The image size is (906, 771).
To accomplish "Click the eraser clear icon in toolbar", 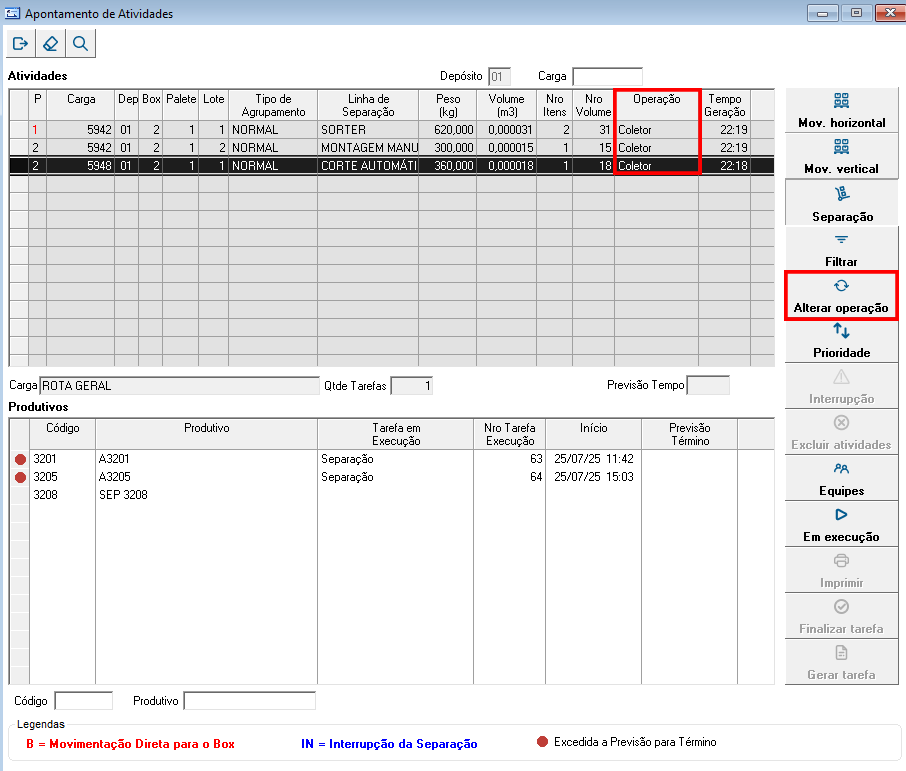I will coord(51,43).
